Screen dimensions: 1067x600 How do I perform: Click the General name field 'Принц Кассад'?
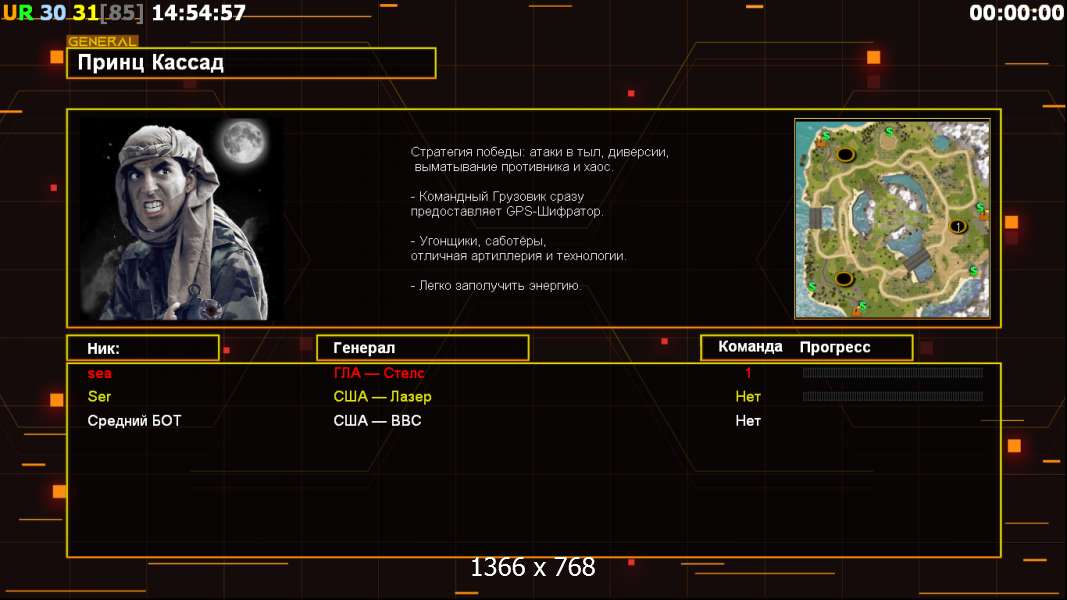tap(251, 63)
